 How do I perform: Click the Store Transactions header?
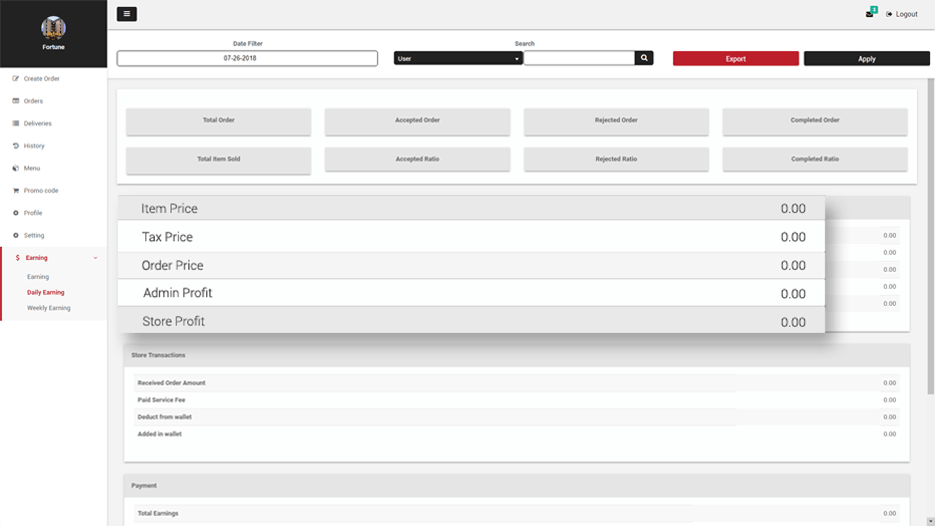516,355
